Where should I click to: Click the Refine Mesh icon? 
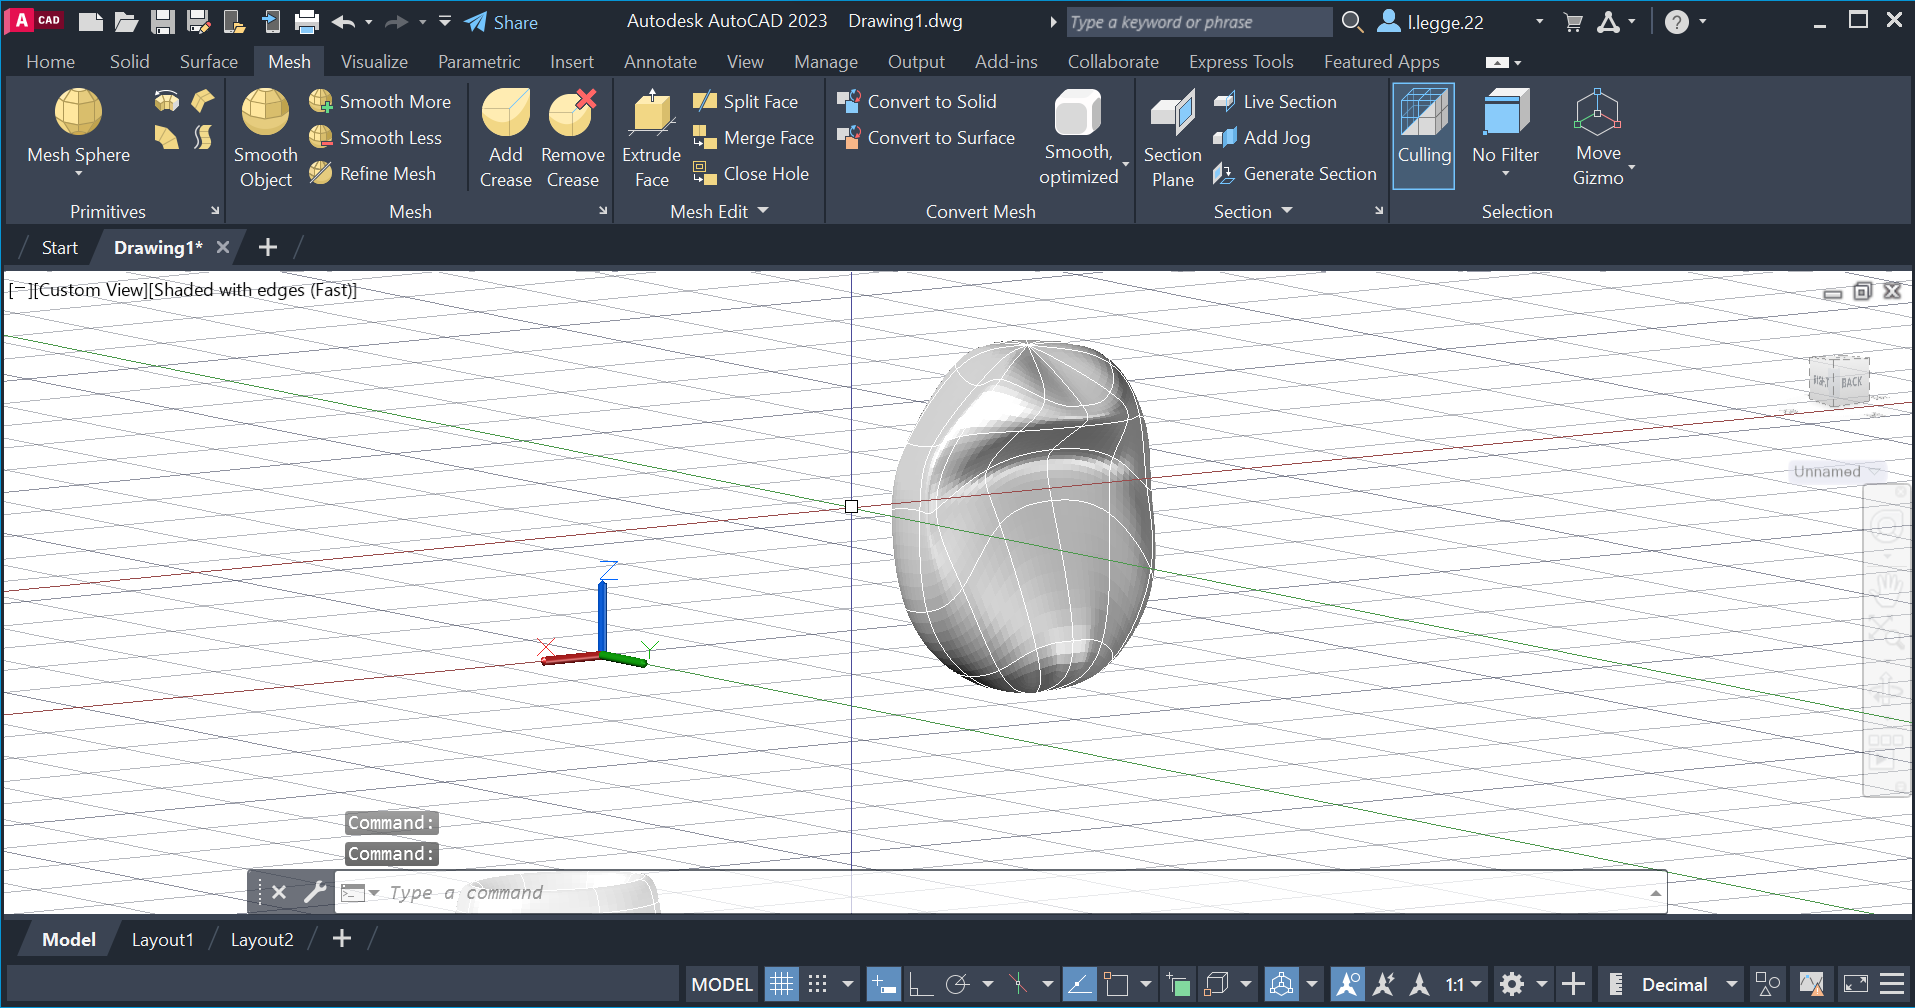tap(321, 173)
